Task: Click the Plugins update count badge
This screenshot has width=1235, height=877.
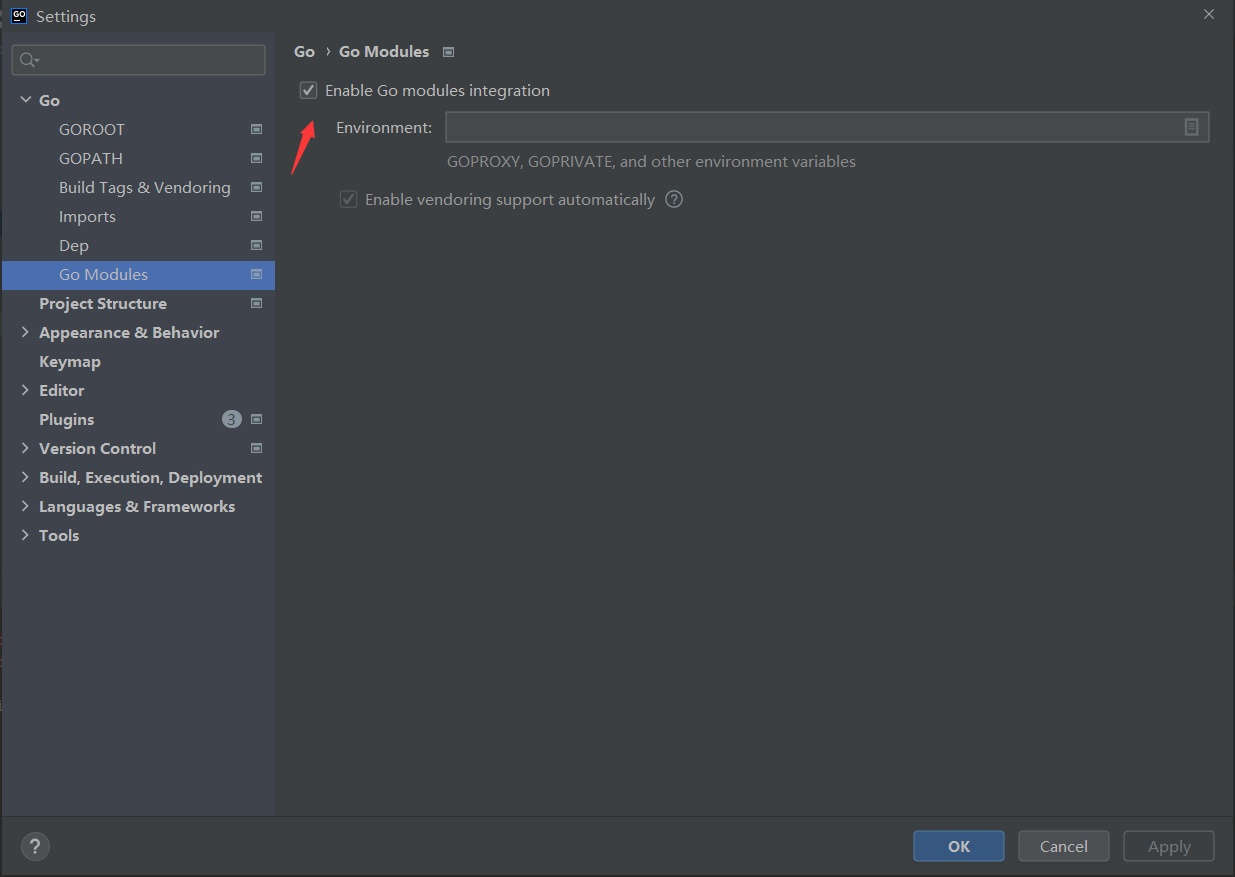Action: 232,419
